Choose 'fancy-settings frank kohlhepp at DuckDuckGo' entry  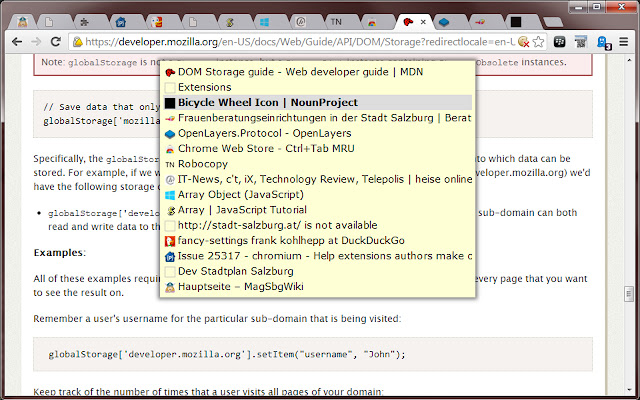318,240
